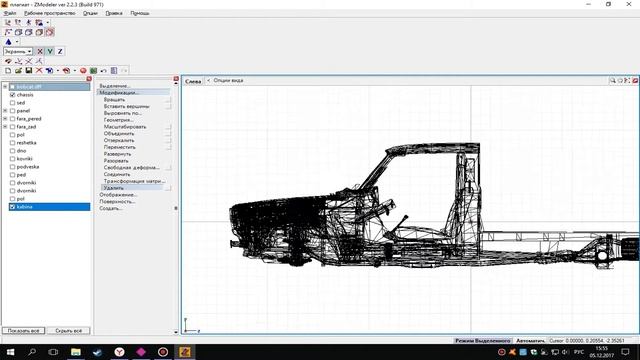
Task: Open Steam from the Windows taskbar
Action: 97,352
